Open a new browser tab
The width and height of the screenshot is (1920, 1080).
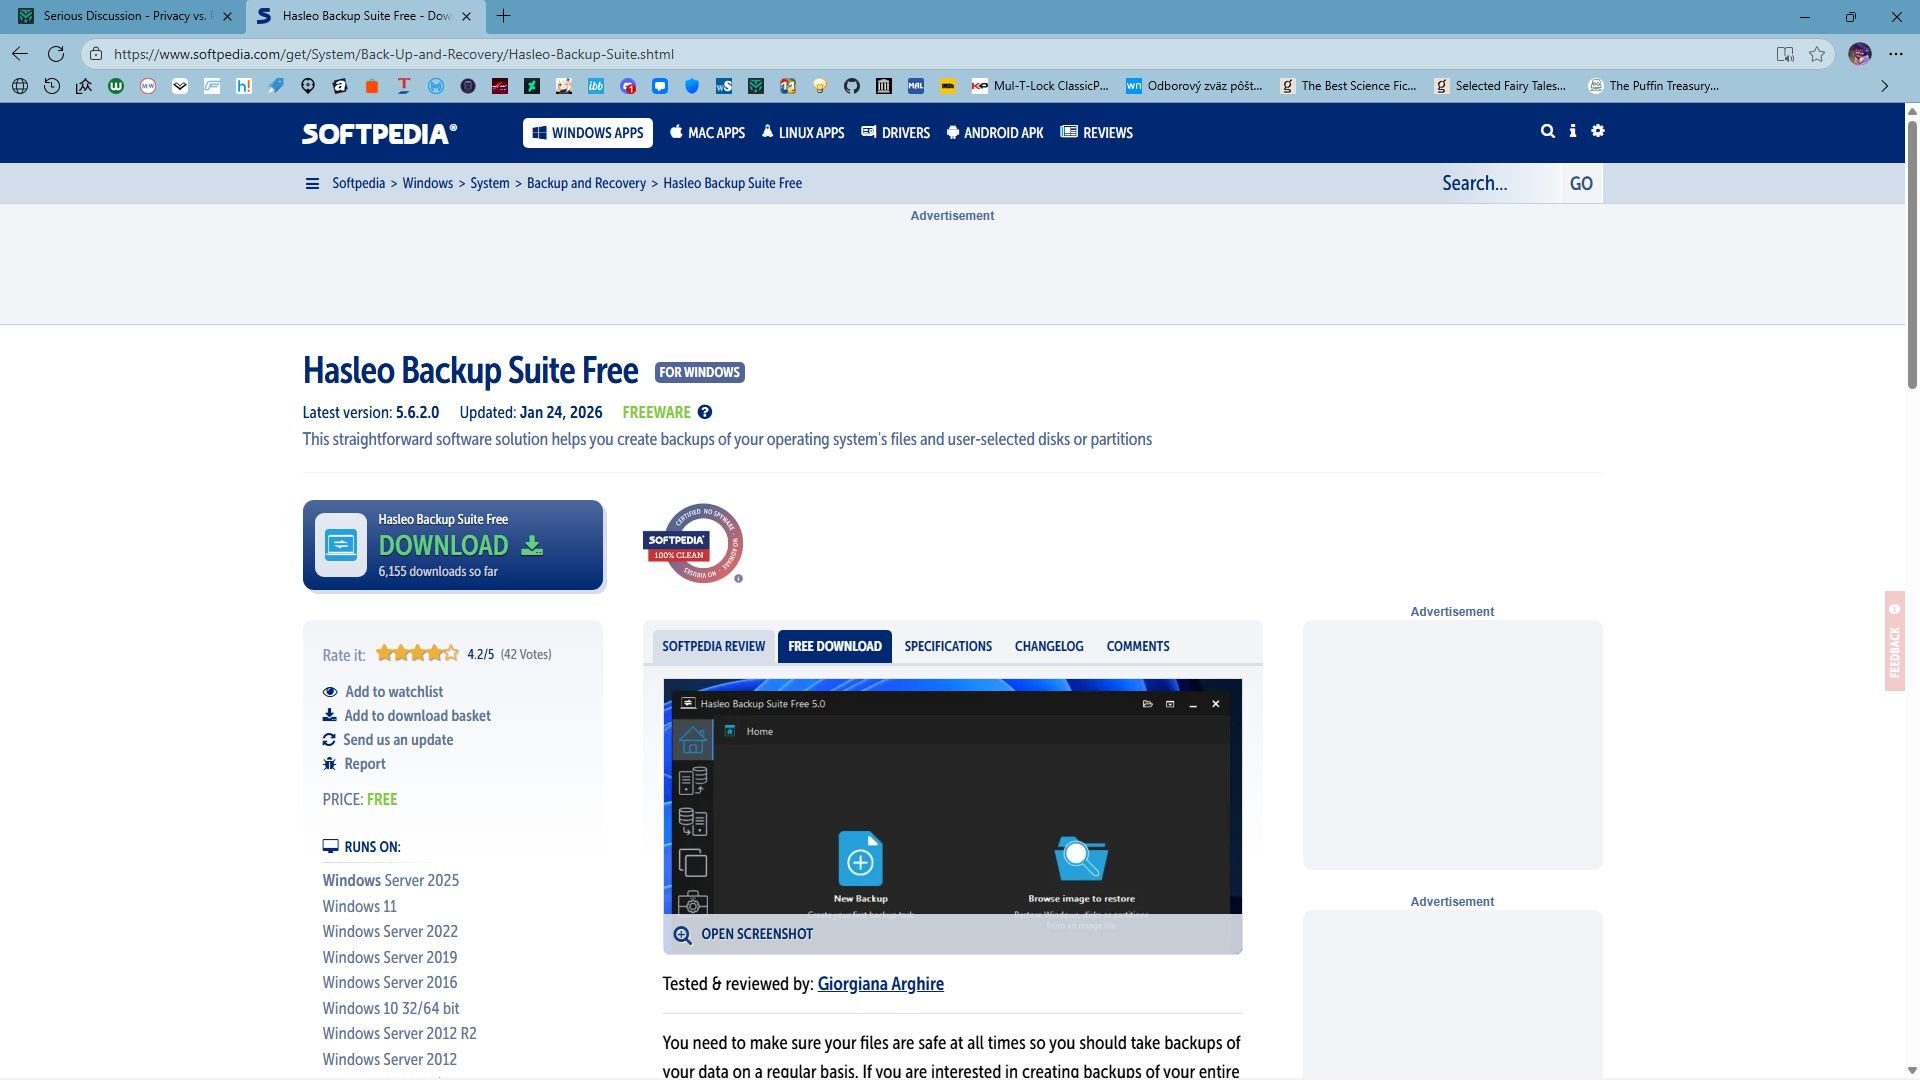click(504, 16)
